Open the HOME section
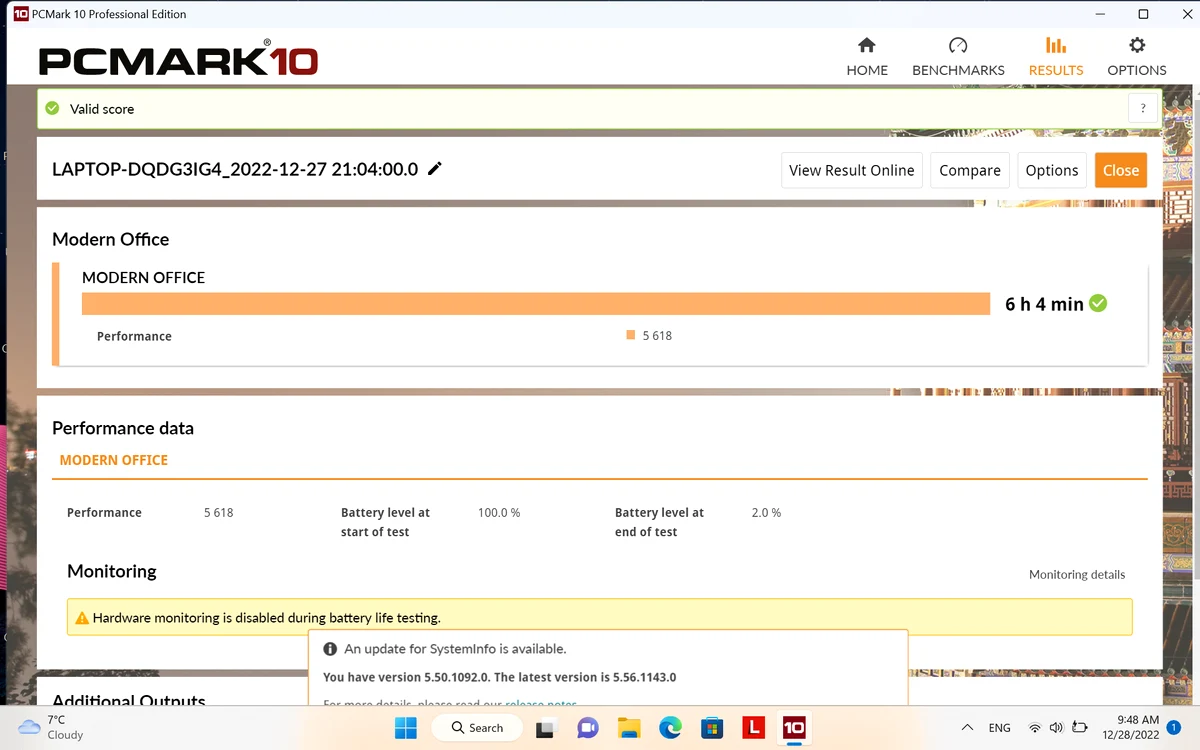The image size is (1200, 750). 867,57
